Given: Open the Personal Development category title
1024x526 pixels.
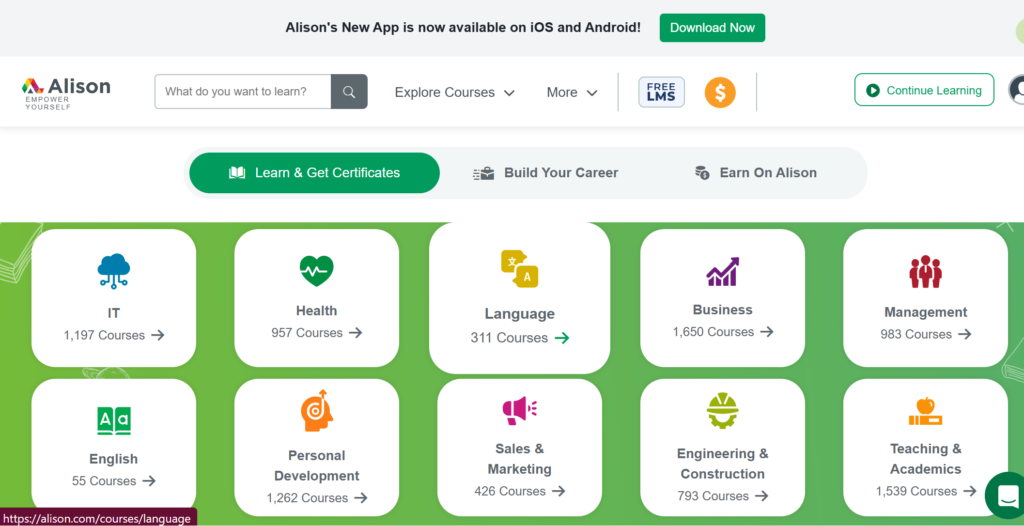Looking at the screenshot, I should point(317,465).
